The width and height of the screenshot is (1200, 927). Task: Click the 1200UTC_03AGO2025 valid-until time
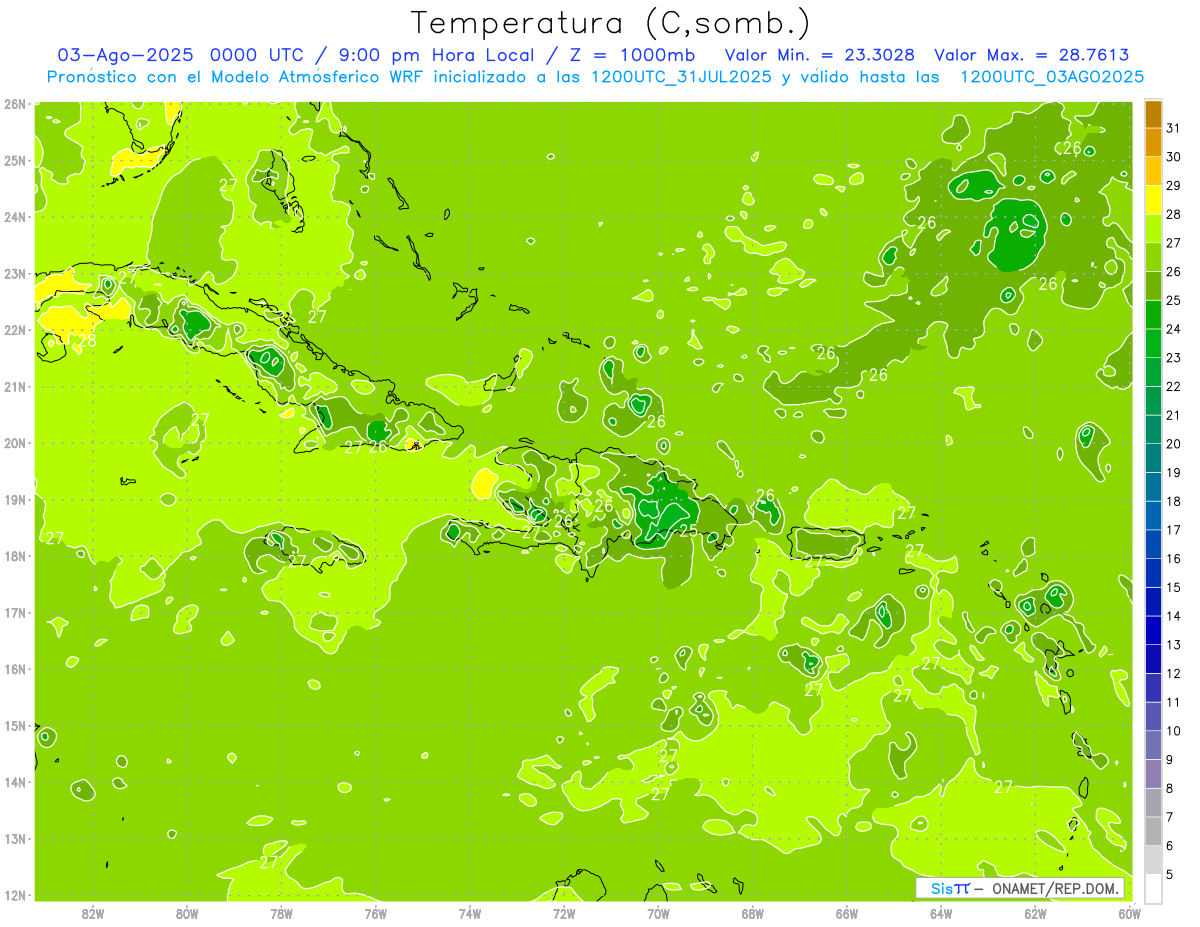point(1052,77)
